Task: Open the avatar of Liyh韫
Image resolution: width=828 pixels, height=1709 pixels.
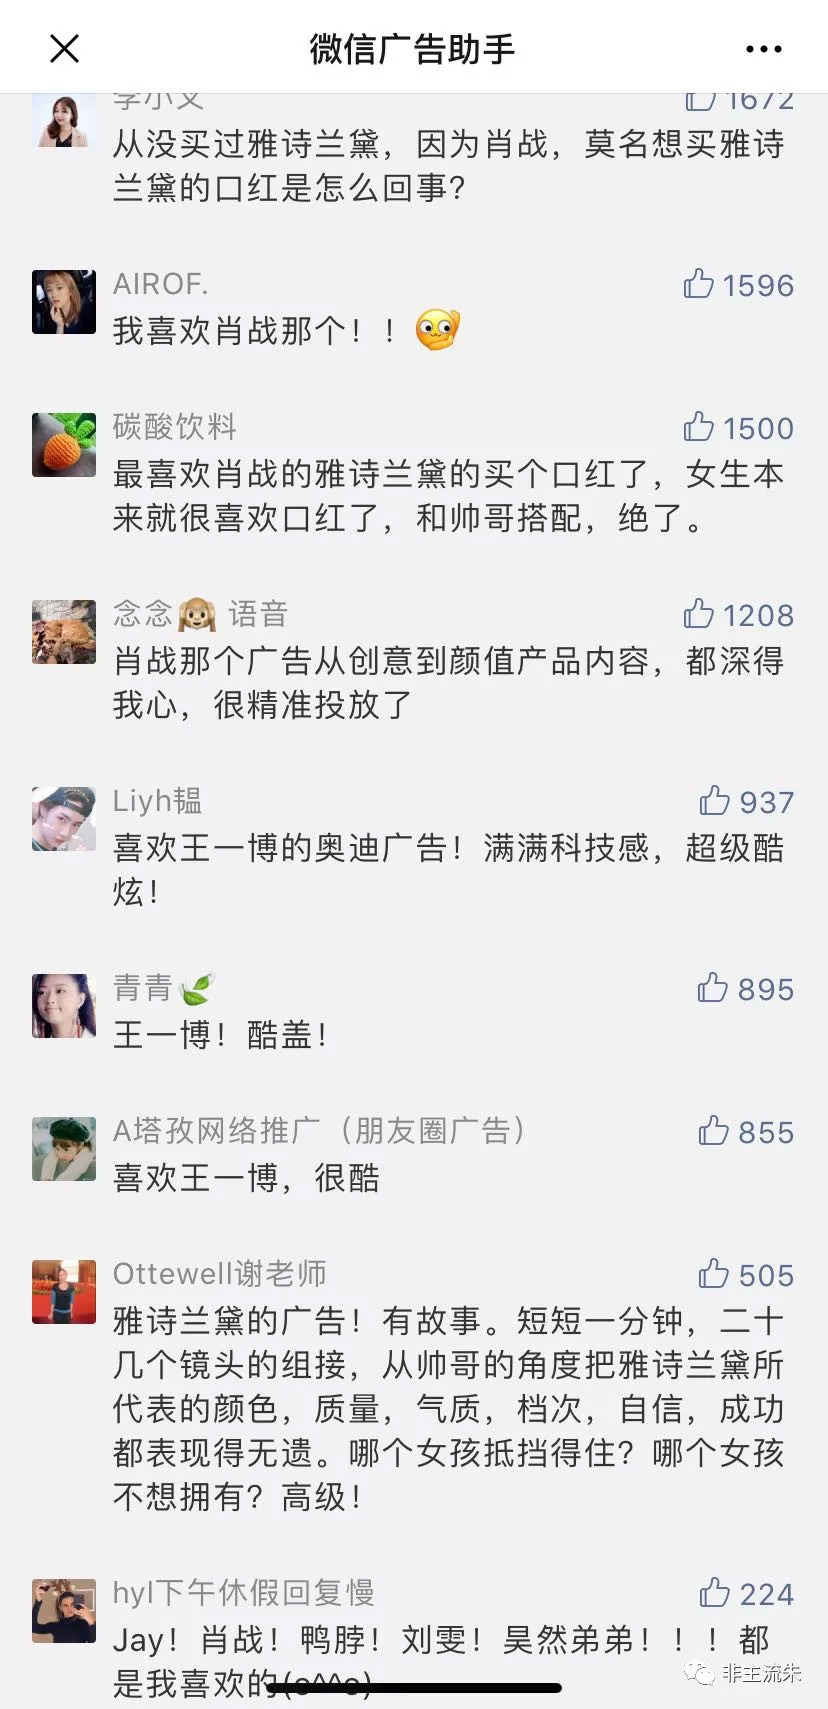Action: (64, 818)
